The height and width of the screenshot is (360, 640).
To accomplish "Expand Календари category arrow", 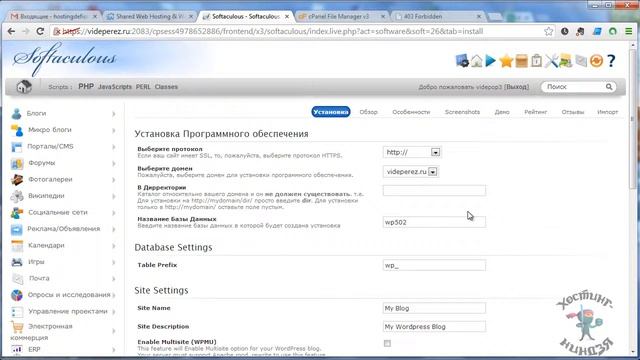I will [x=113, y=246].
